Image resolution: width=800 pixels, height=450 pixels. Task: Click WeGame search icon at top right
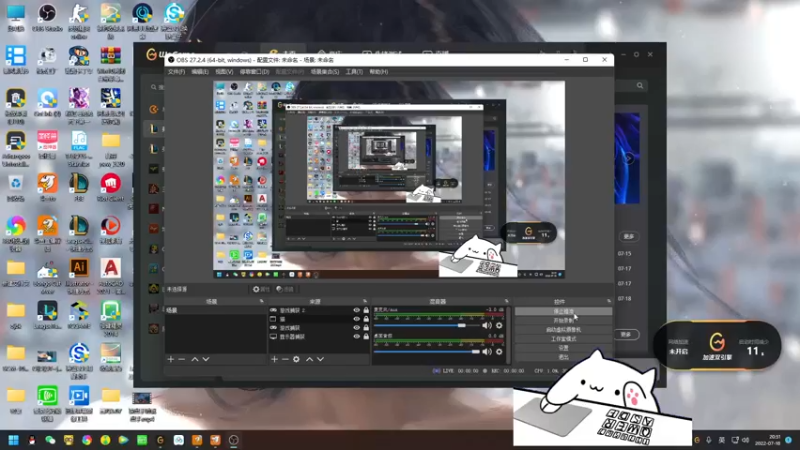[640, 86]
